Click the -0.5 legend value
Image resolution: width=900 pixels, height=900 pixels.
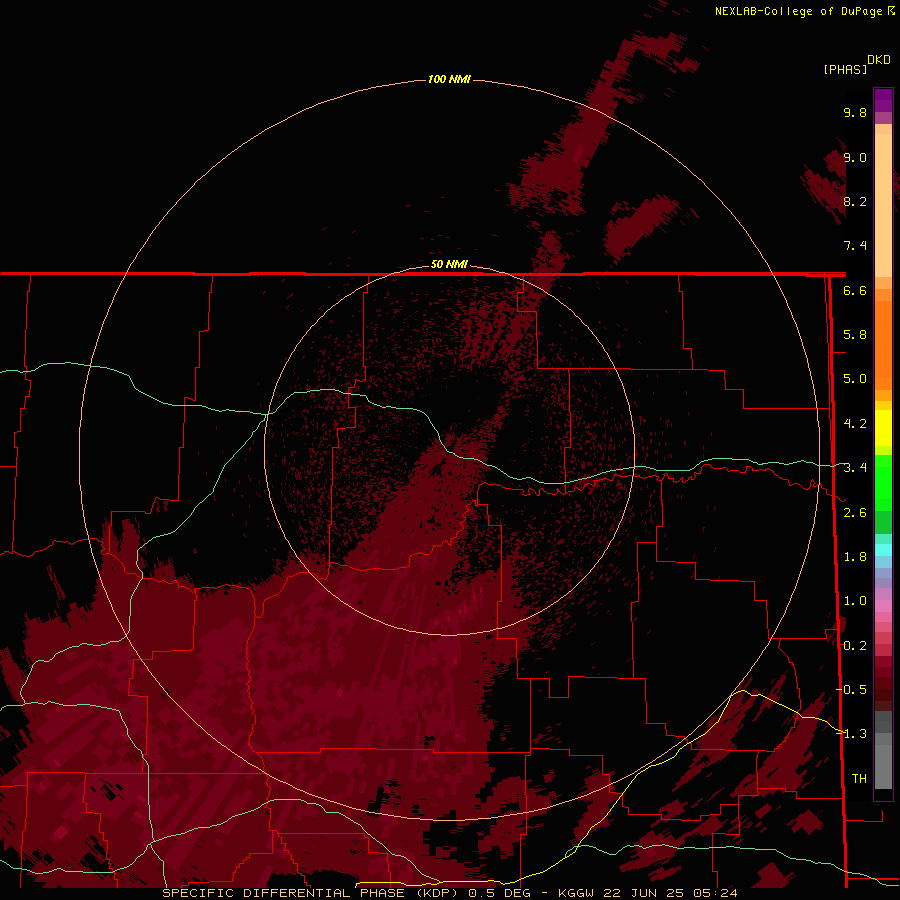852,690
